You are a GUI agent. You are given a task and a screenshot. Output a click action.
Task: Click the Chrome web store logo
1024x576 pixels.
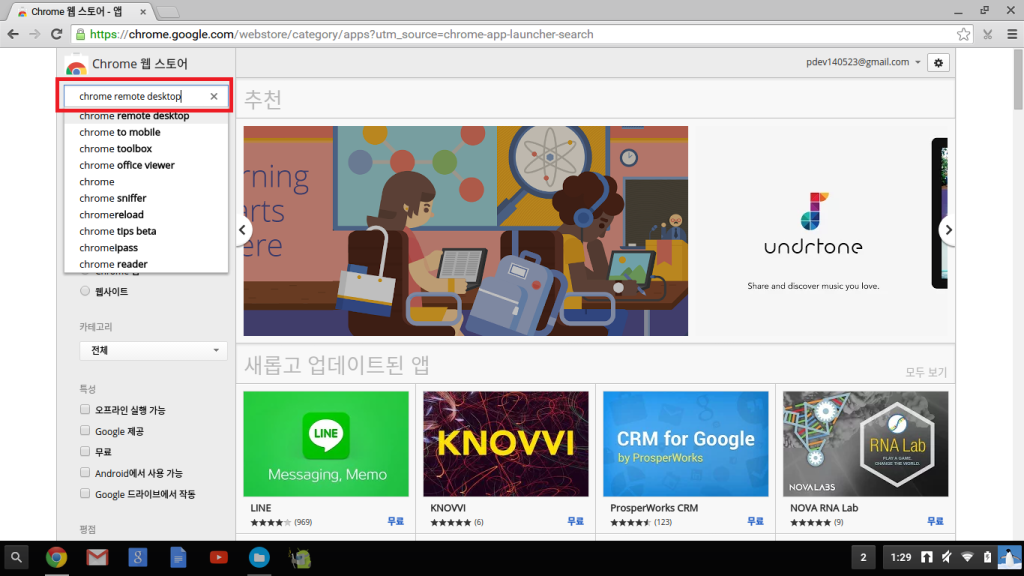pos(76,65)
